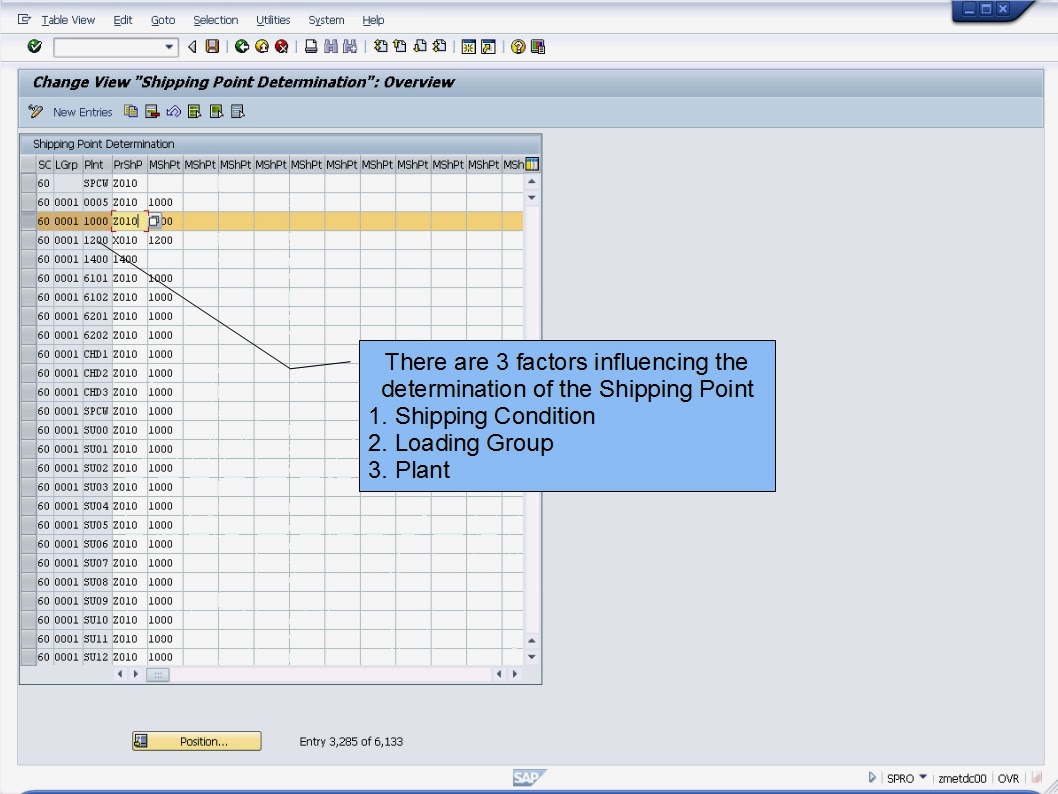Open the System menu
Screen dimensions: 1058x794
click(x=326, y=20)
